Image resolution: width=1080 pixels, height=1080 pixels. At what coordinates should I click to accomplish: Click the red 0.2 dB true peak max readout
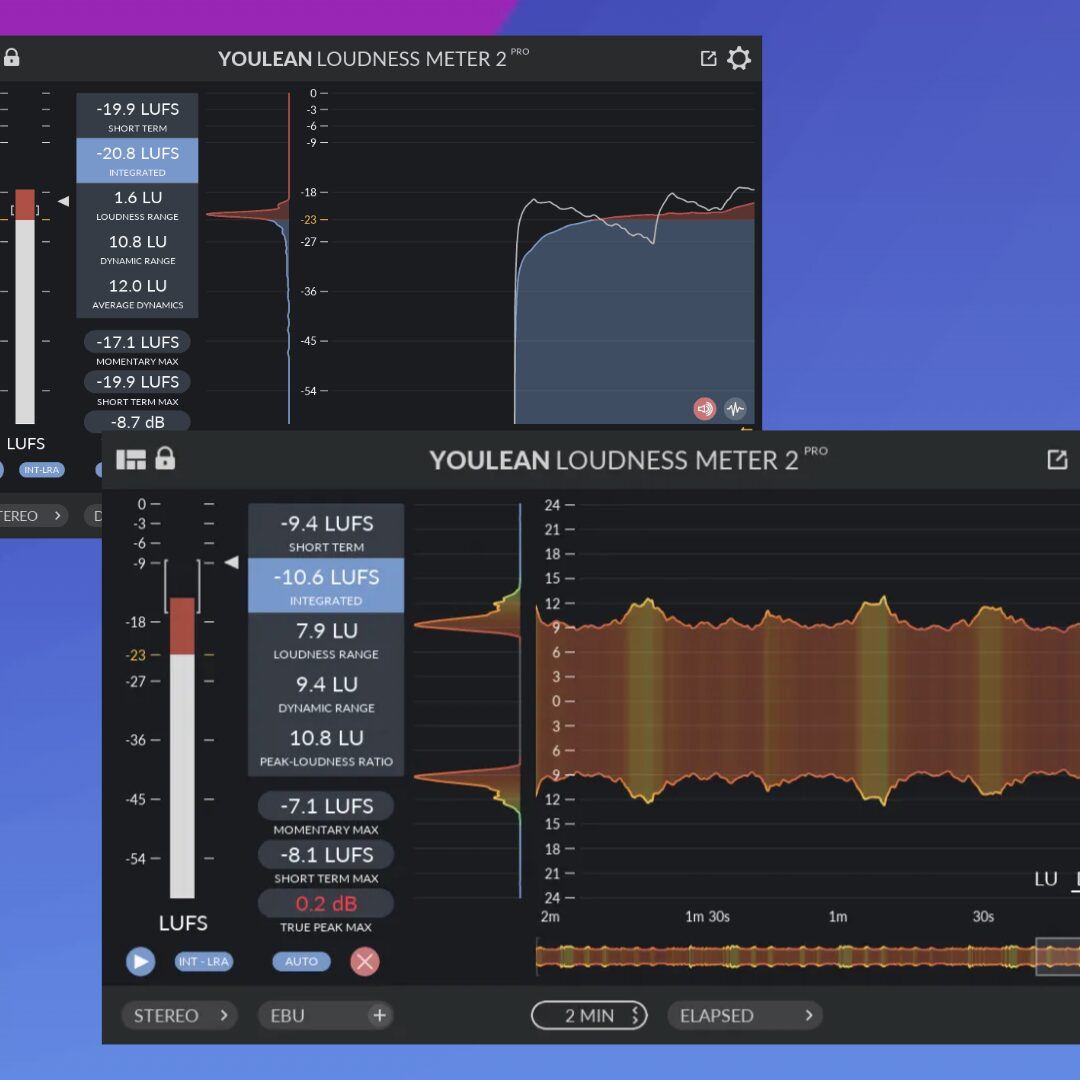click(x=326, y=904)
